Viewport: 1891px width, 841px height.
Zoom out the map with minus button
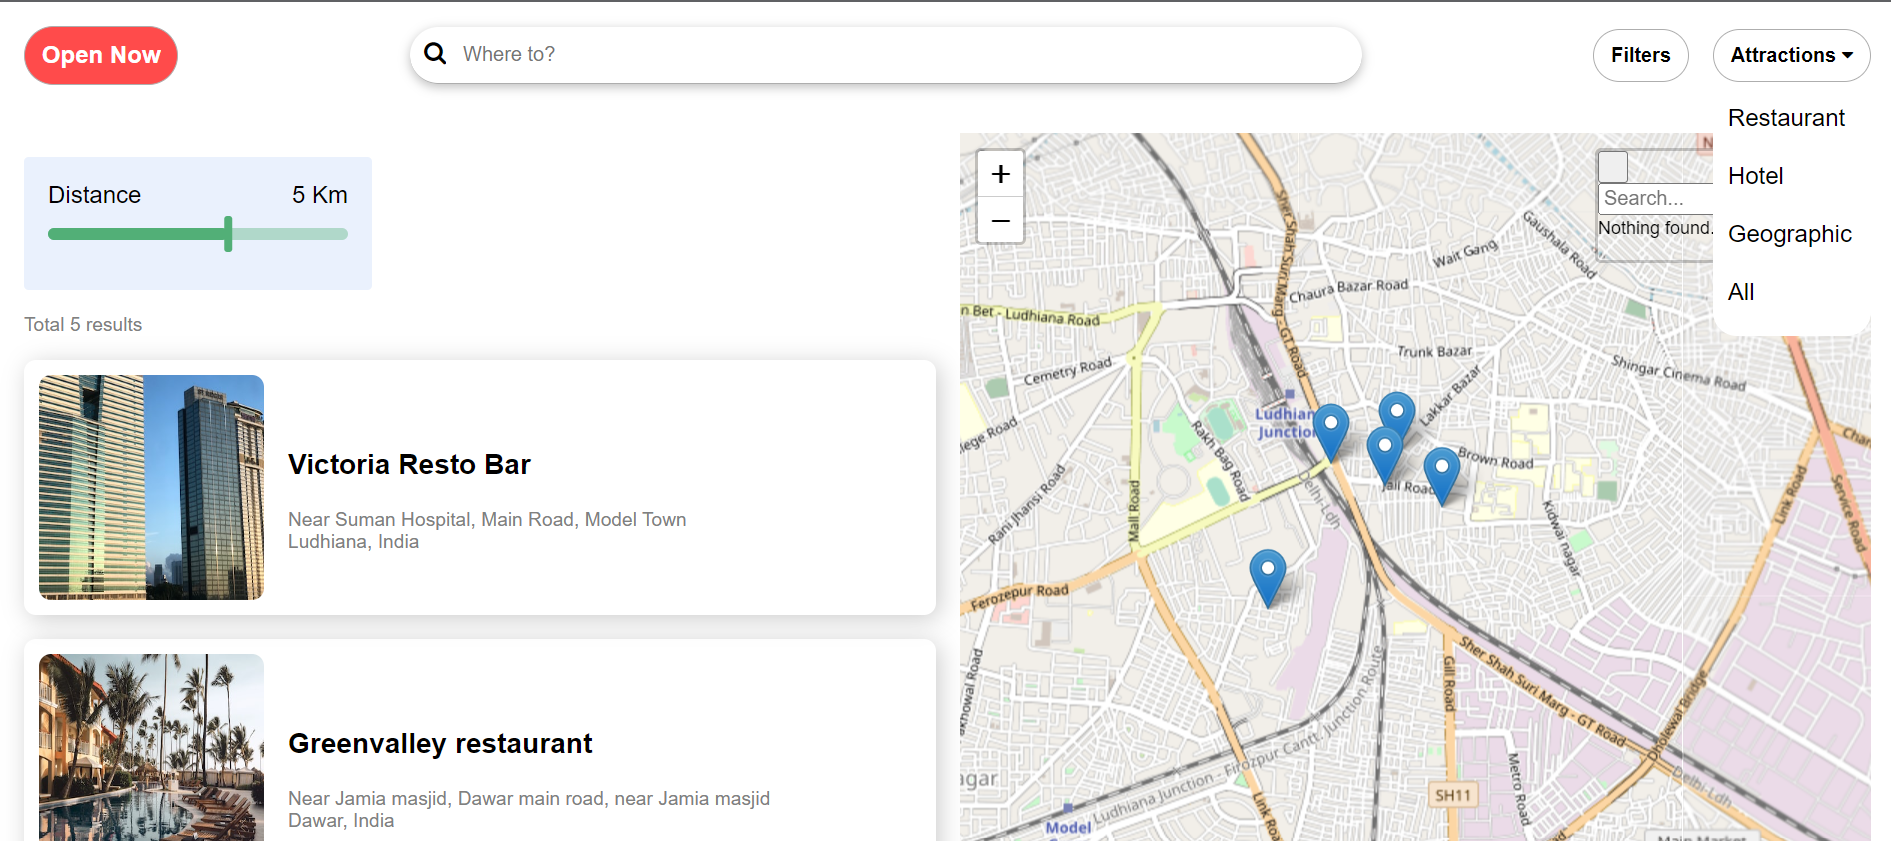tap(1000, 220)
